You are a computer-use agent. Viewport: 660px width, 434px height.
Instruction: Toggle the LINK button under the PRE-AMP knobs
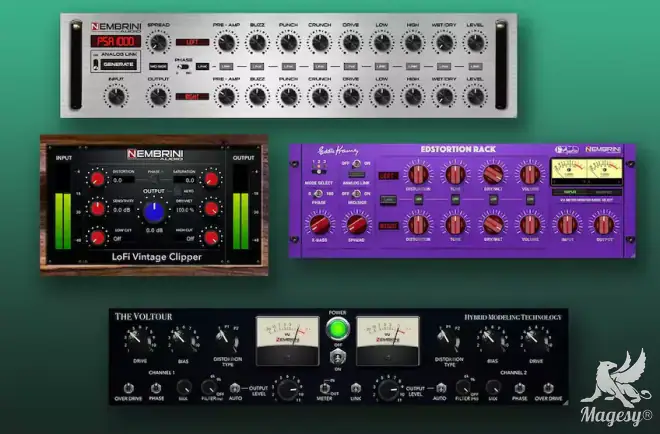tap(226, 67)
